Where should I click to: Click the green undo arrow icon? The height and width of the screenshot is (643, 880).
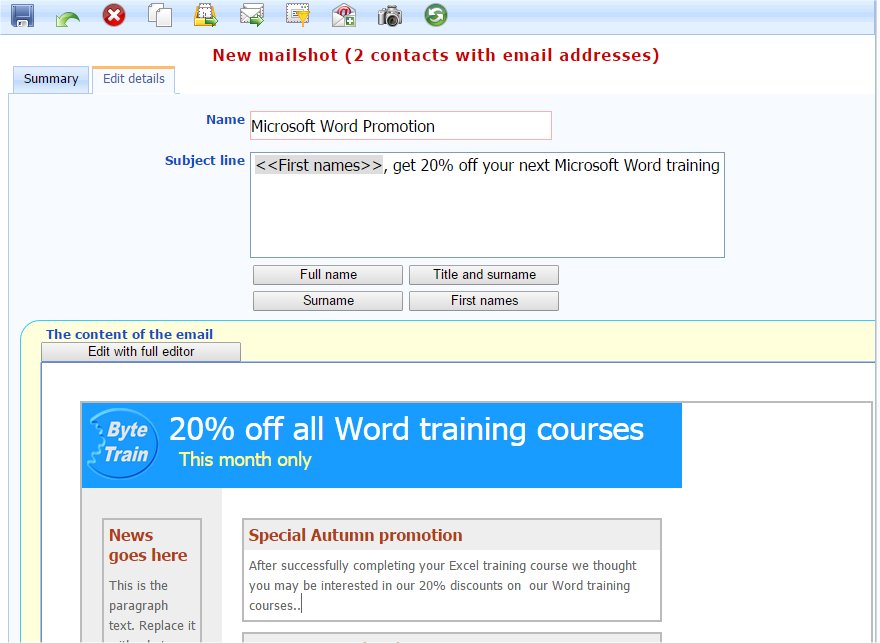pyautogui.click(x=68, y=19)
